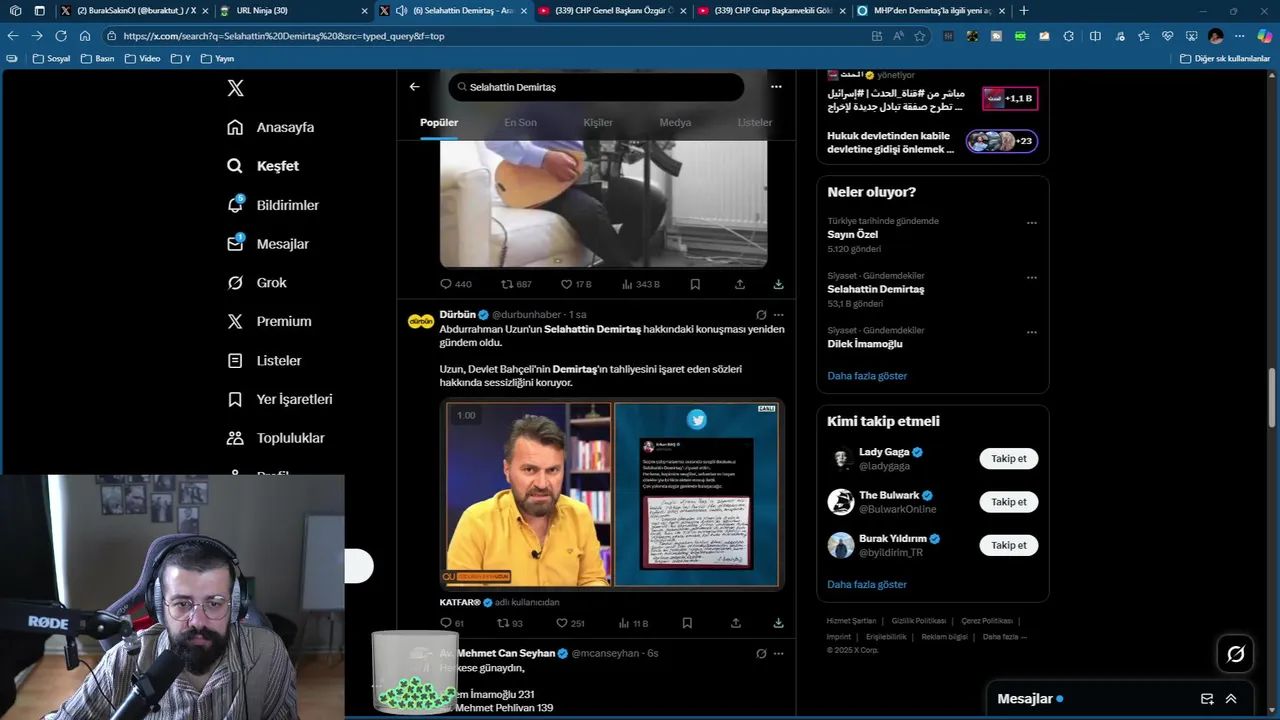View analytics of top post (343 B)
This screenshot has height=720, width=1280.
pyautogui.click(x=641, y=284)
